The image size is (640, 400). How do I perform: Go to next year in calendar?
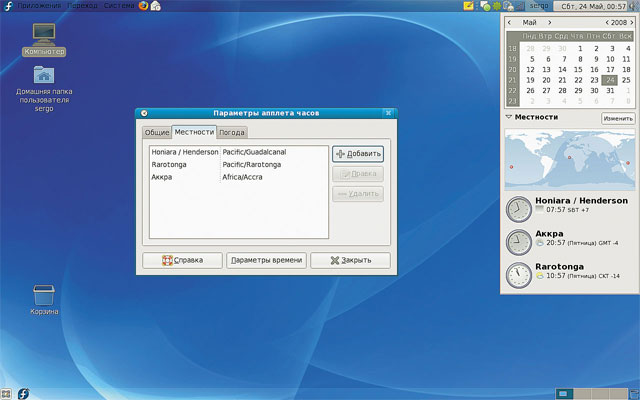tap(632, 23)
